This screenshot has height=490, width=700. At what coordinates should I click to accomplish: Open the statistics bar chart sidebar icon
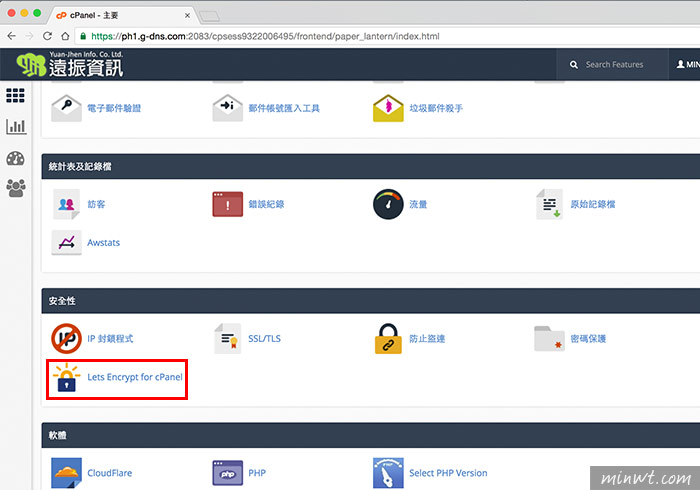[x=16, y=126]
